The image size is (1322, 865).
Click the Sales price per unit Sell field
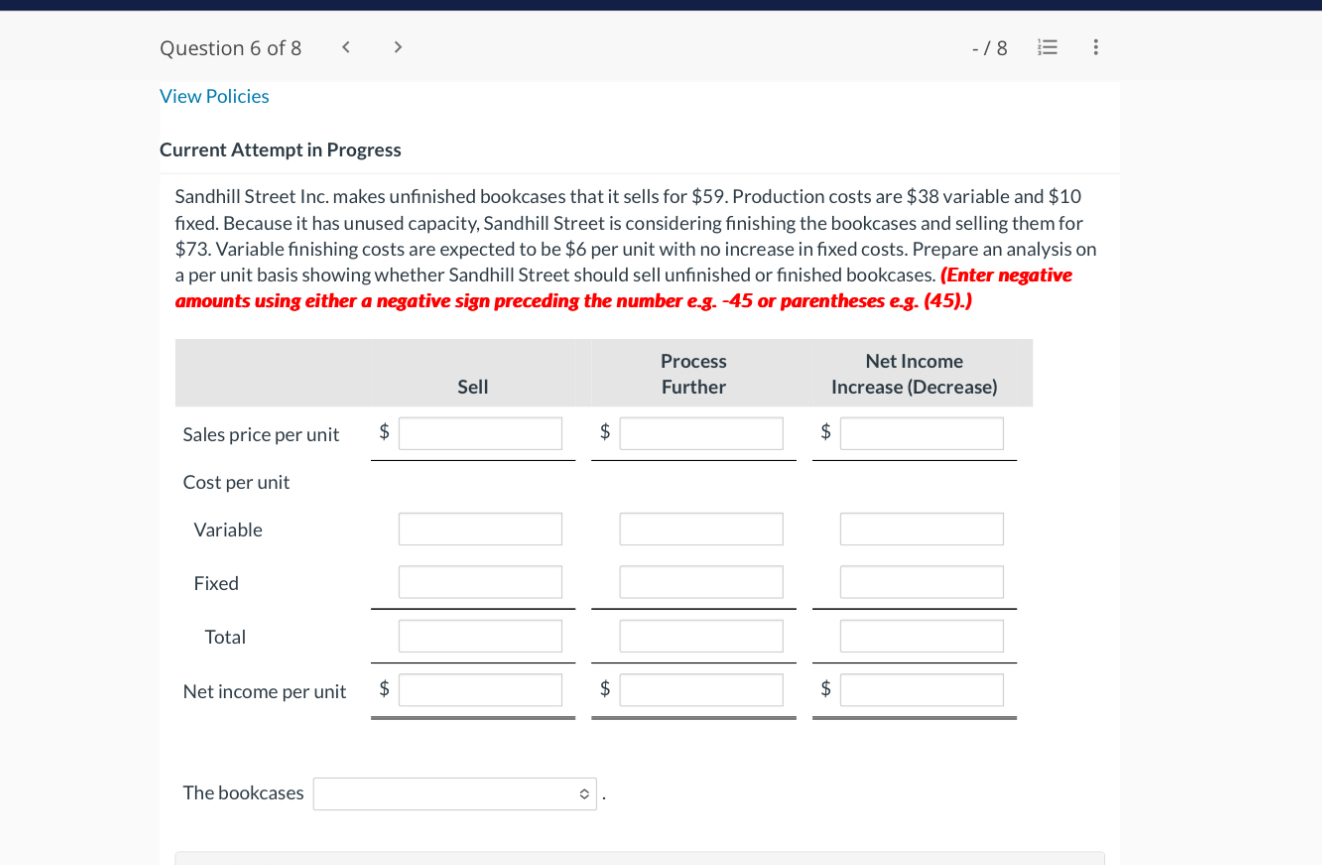point(480,432)
